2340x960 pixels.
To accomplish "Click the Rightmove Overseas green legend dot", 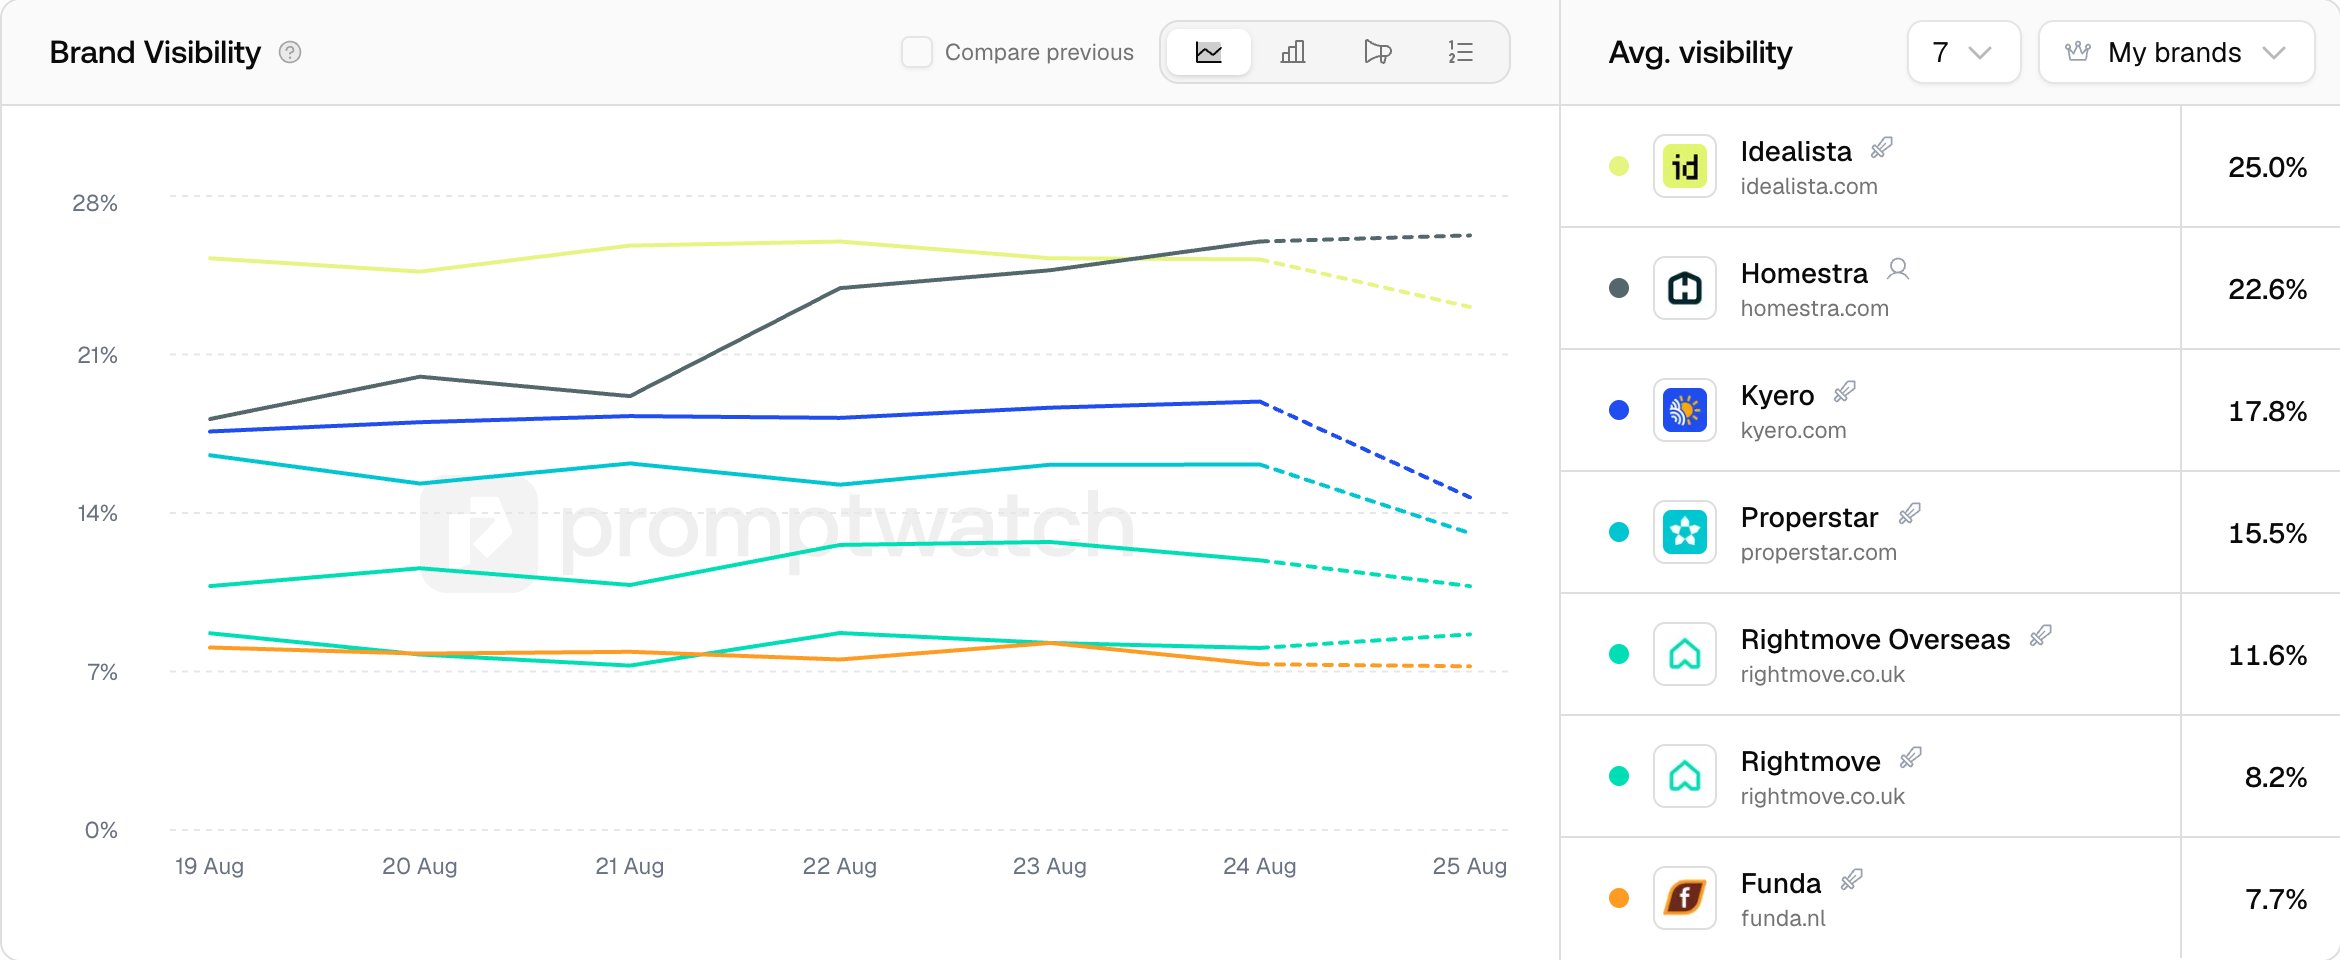I will point(1619,654).
